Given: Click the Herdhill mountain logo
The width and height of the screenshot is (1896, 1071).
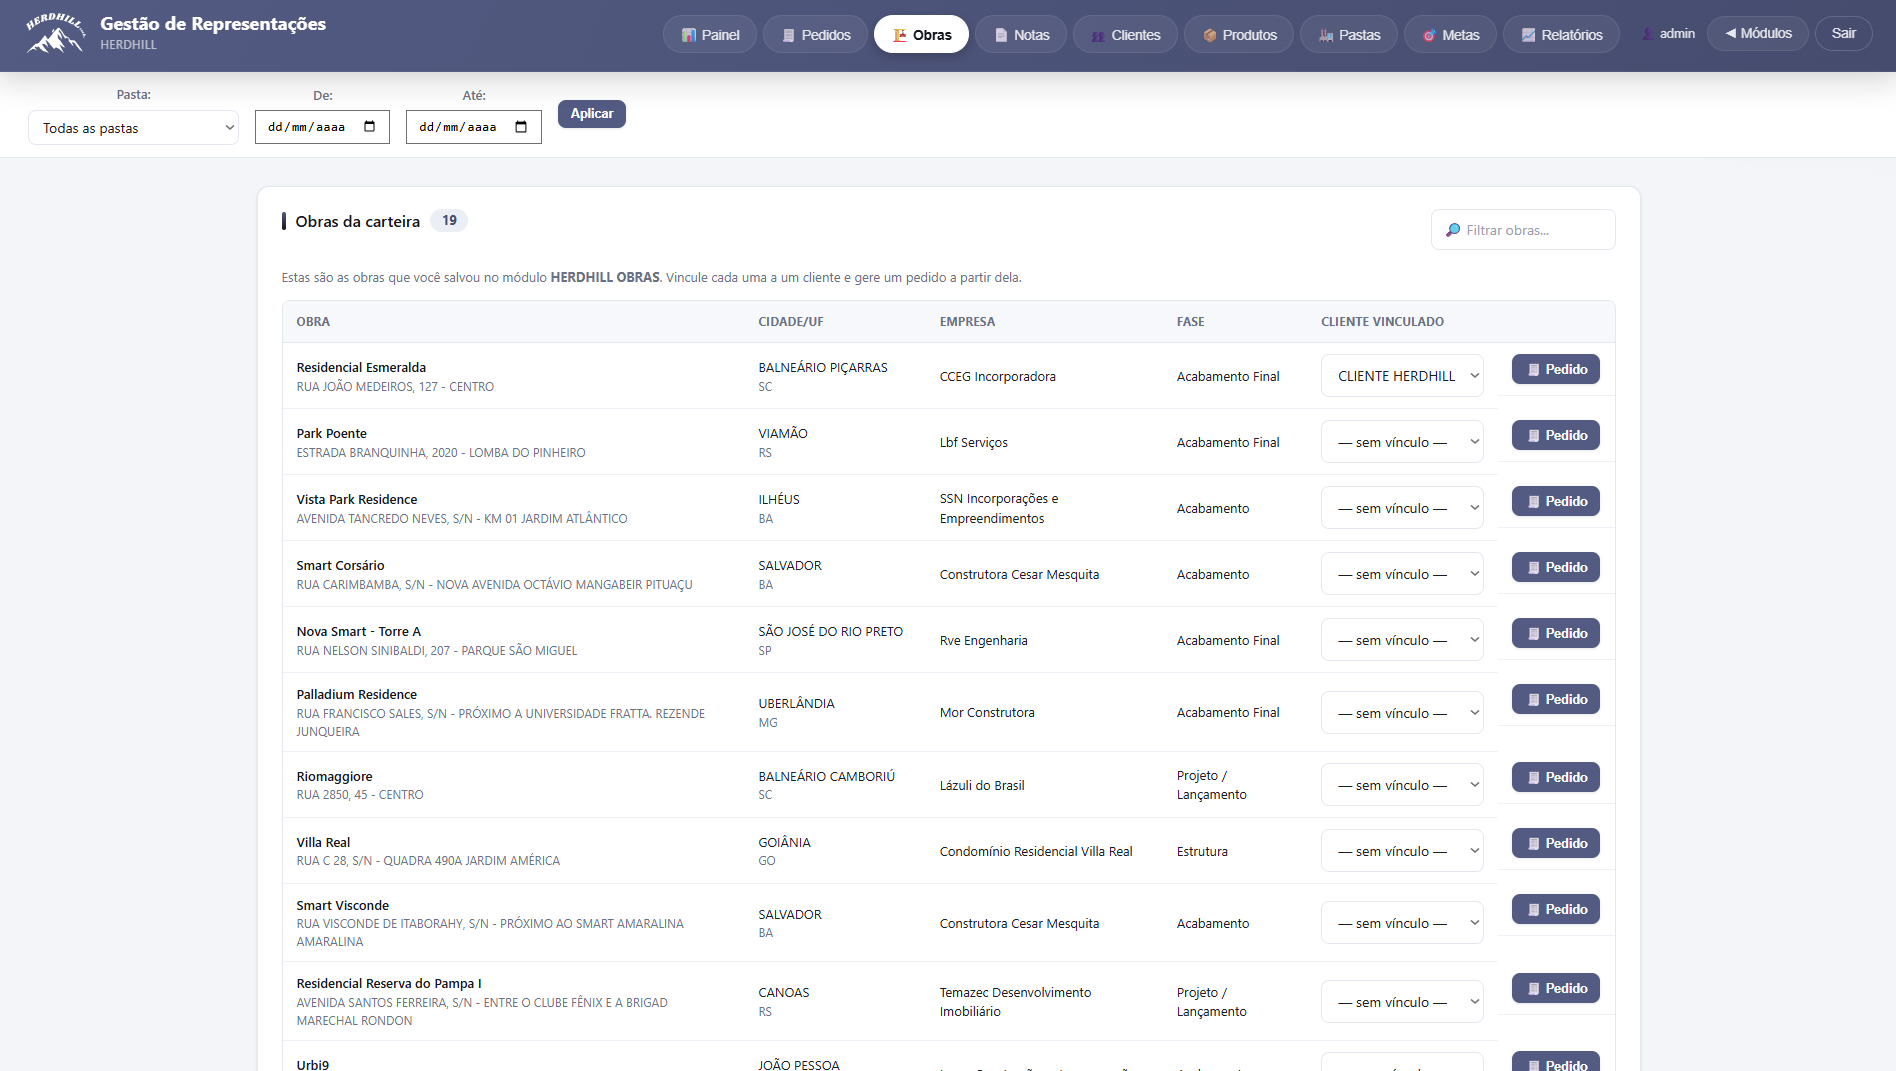Looking at the screenshot, I should coord(55,34).
